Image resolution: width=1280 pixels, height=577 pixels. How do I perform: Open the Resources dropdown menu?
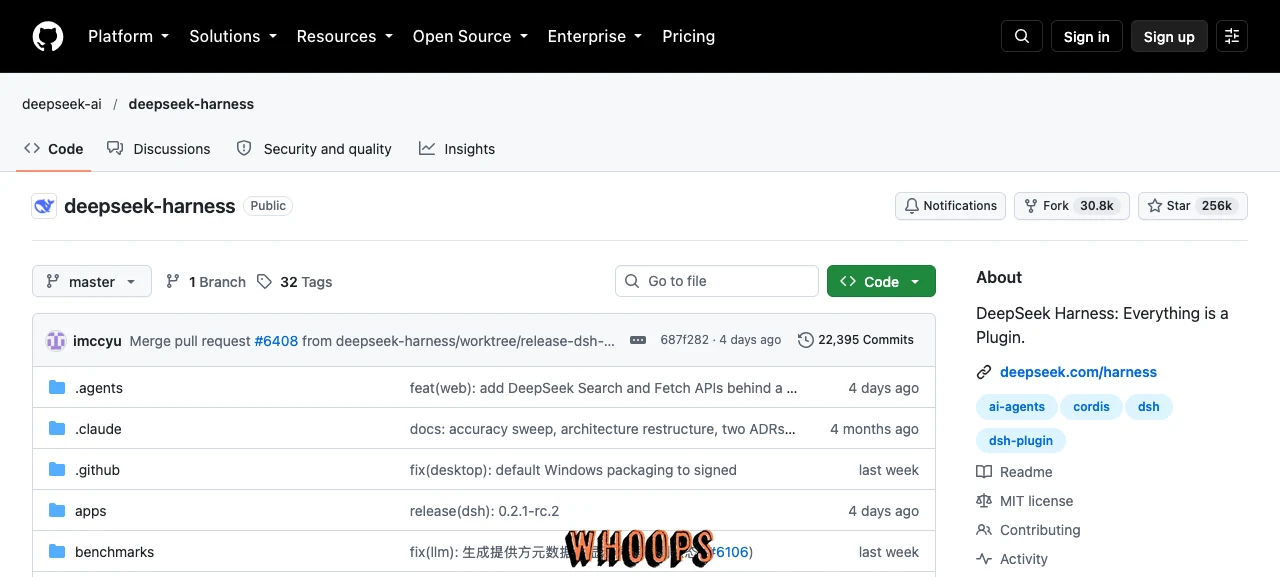[x=344, y=36]
